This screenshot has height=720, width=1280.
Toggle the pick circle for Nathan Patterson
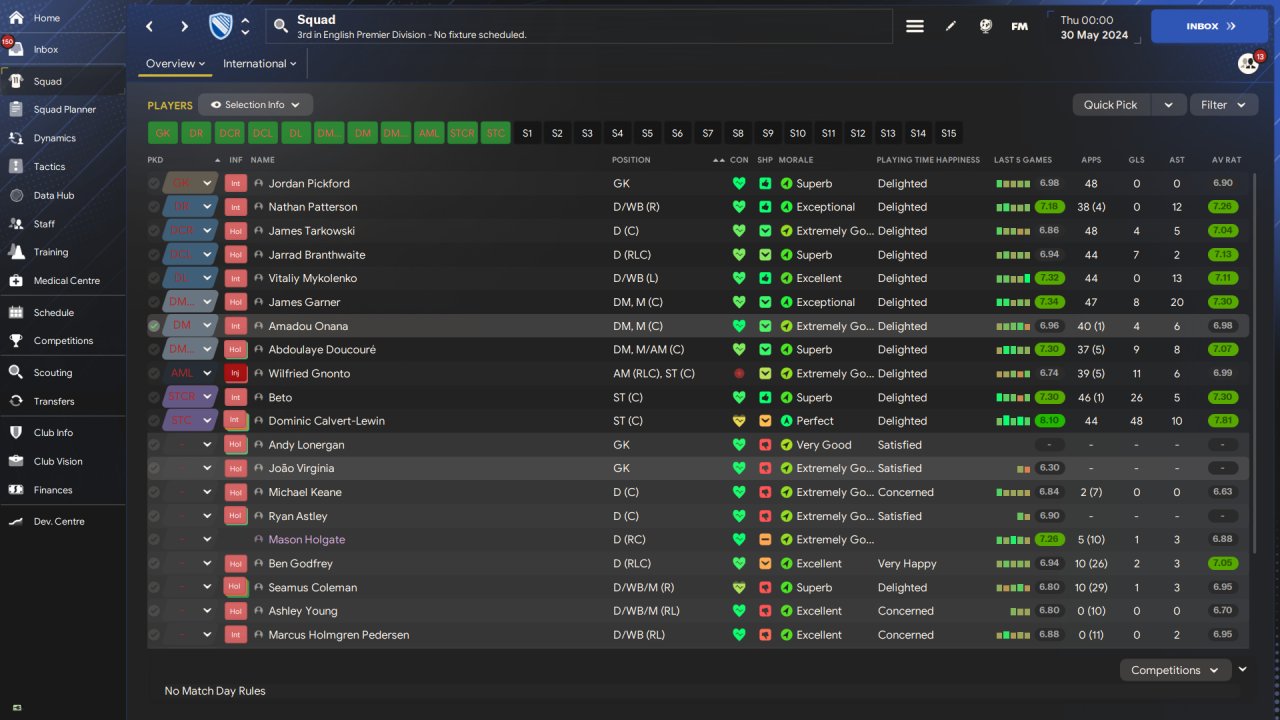(x=153, y=207)
